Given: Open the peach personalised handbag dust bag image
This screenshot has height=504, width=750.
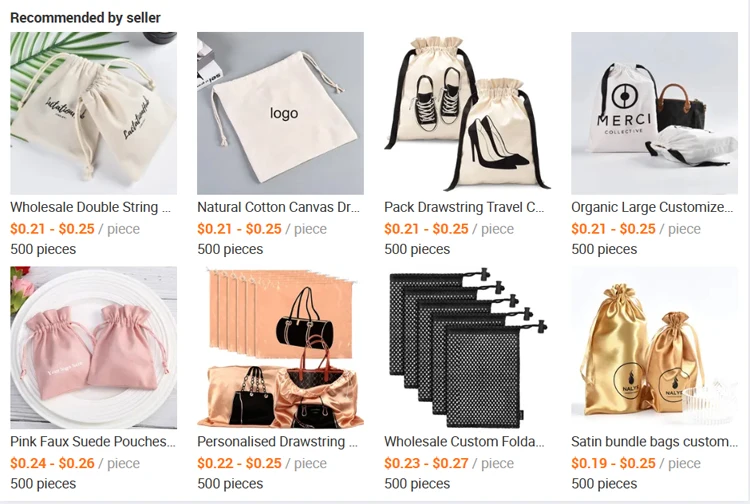Looking at the screenshot, I should click(x=280, y=348).
